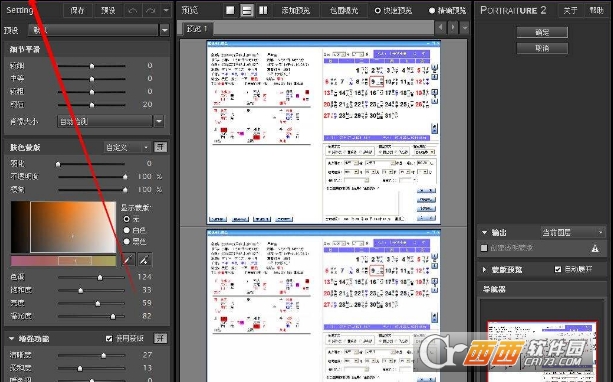Click the redo arrow icon in Setting bar
The image size is (613, 382).
pyautogui.click(x=151, y=11)
